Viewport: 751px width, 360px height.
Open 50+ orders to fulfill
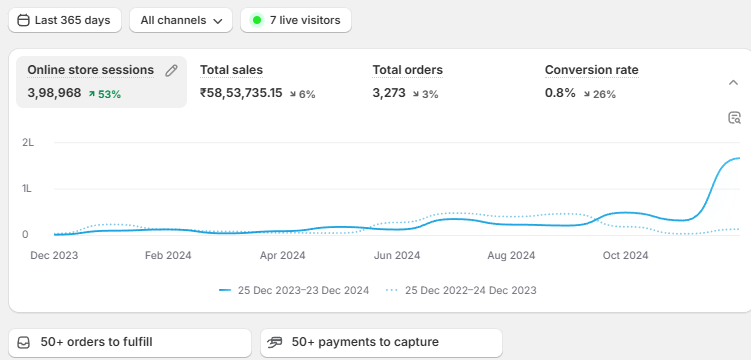click(x=130, y=343)
